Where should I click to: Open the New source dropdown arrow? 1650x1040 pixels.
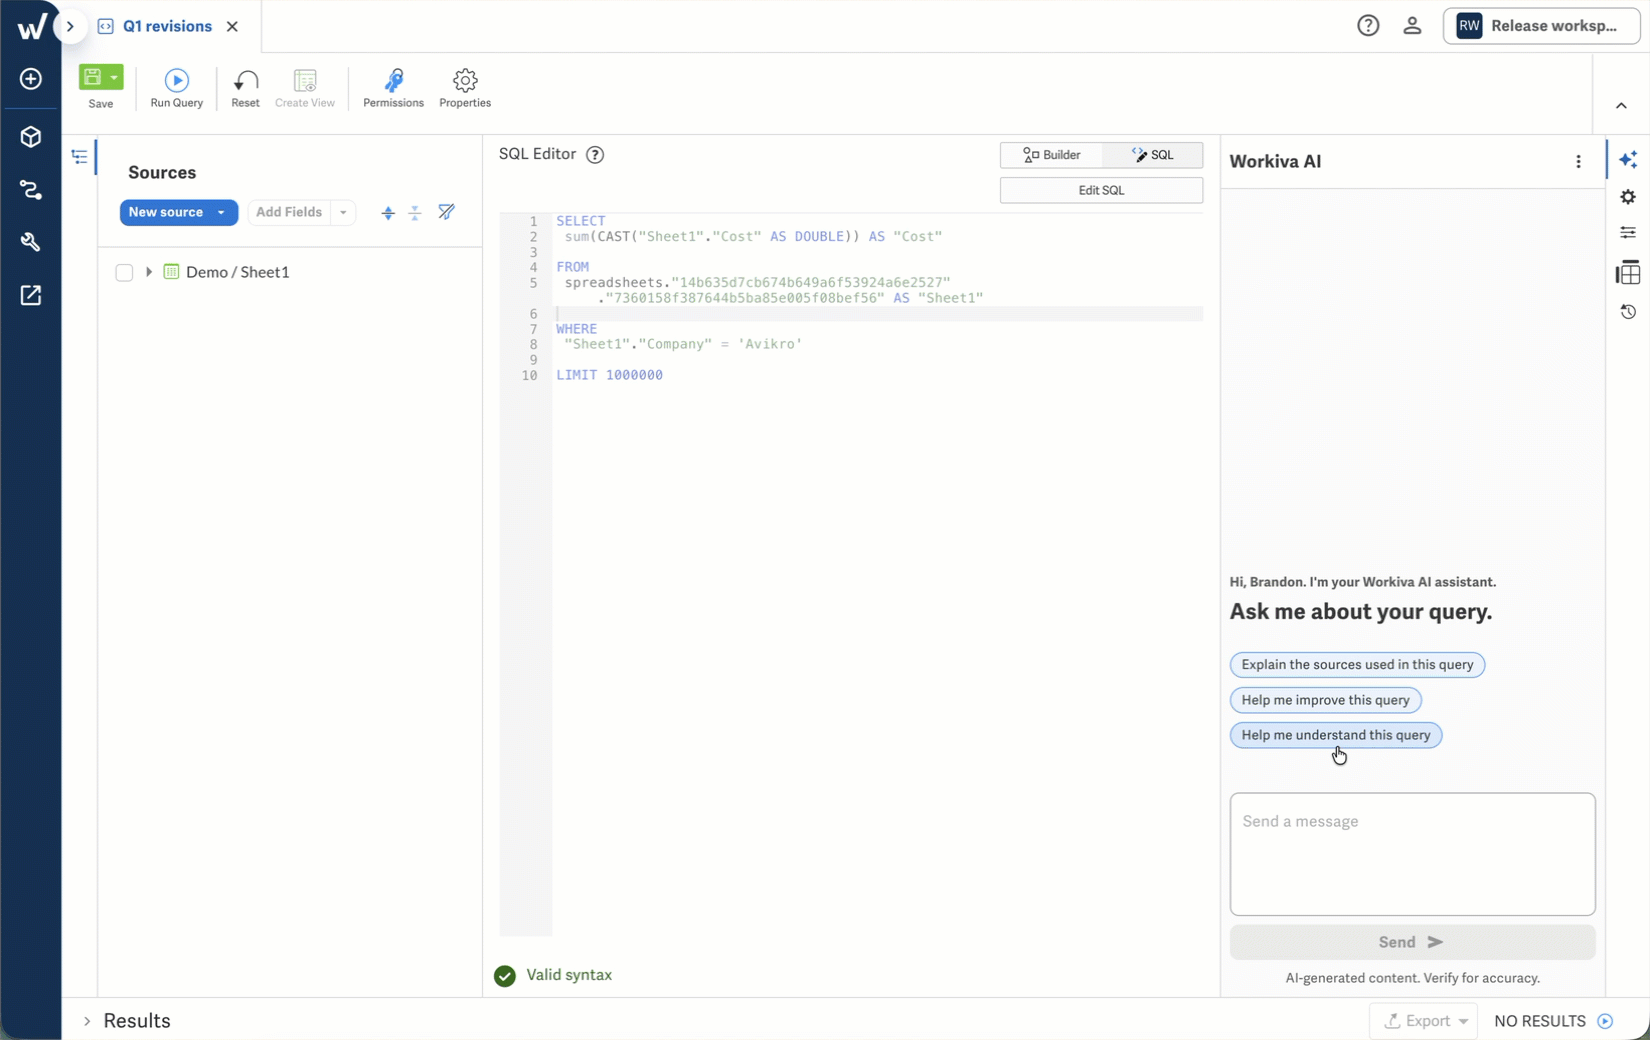pos(222,212)
